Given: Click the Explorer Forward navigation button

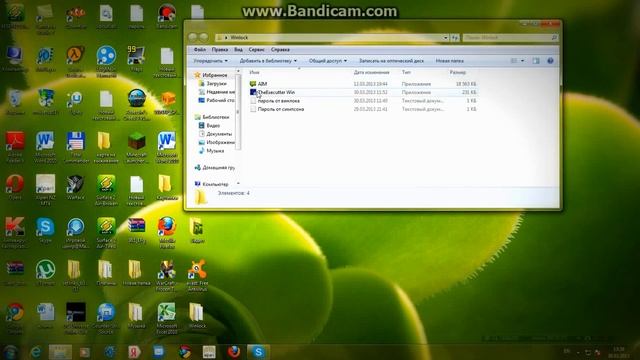Looking at the screenshot, I should 204,37.
